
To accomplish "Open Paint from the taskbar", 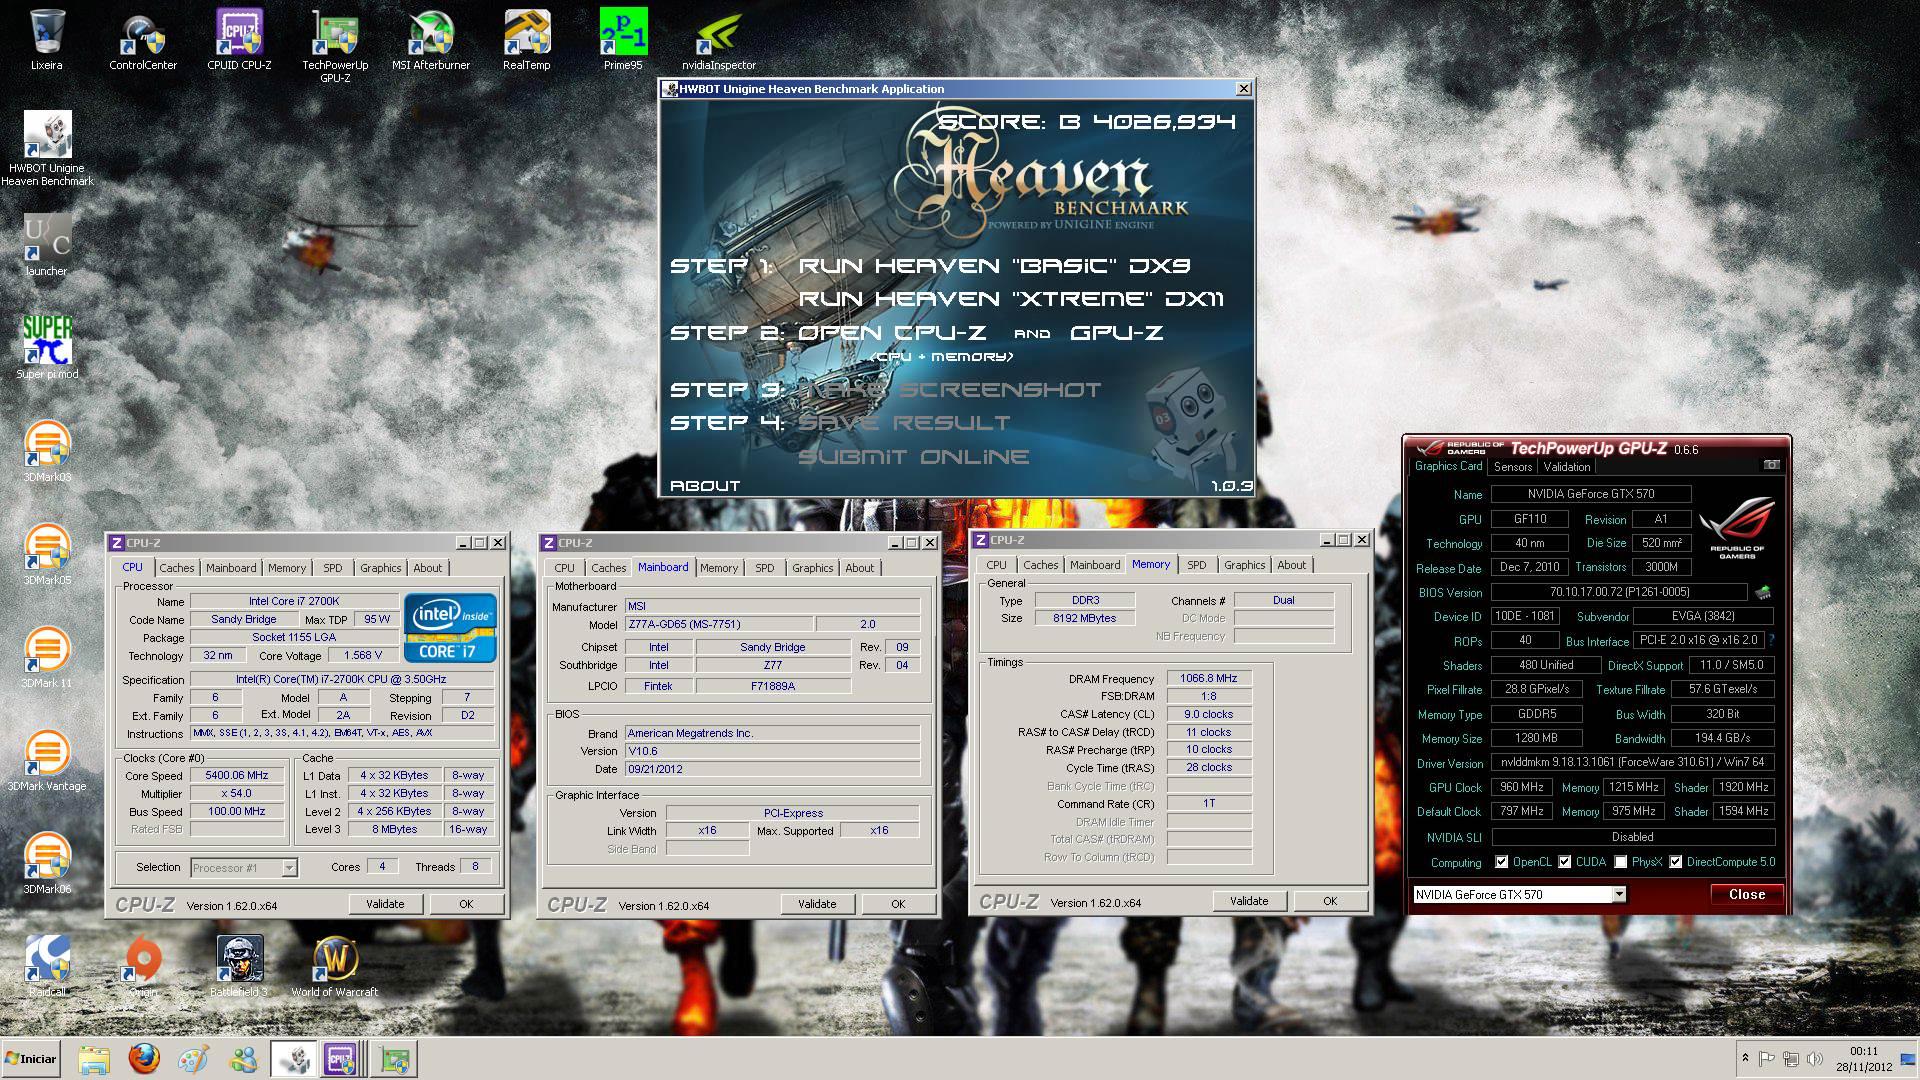I will tap(193, 1058).
